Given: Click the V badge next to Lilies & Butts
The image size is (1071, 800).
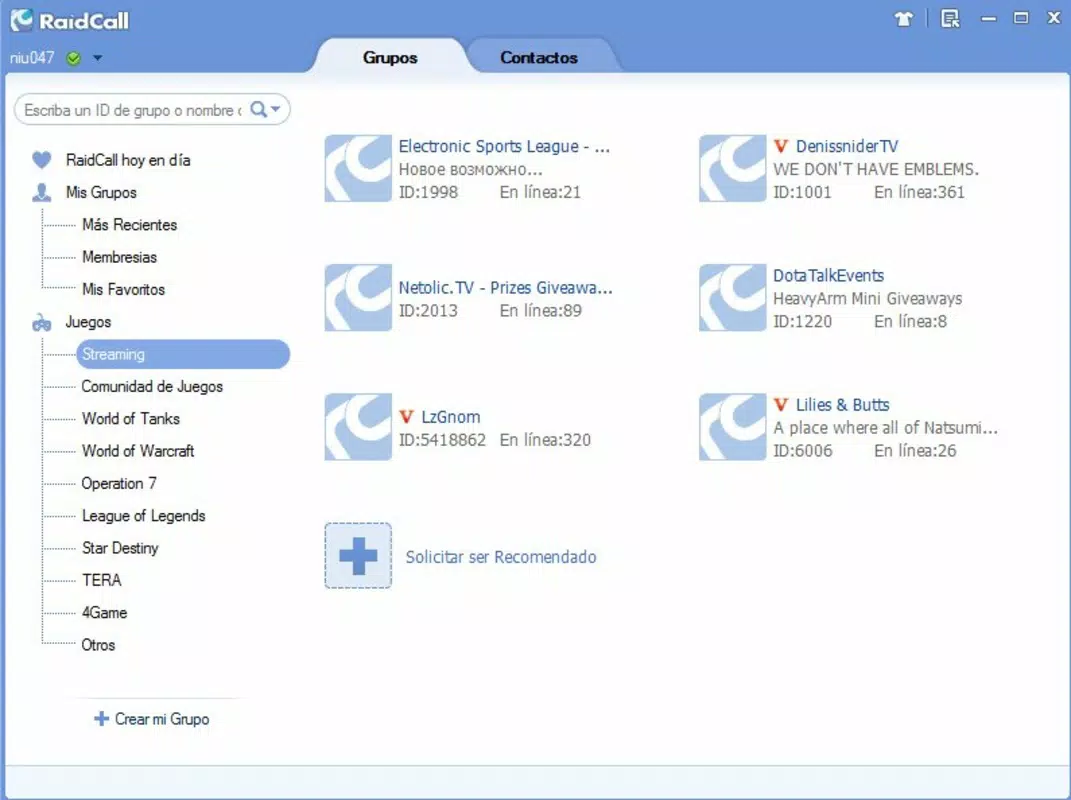Looking at the screenshot, I should point(781,404).
